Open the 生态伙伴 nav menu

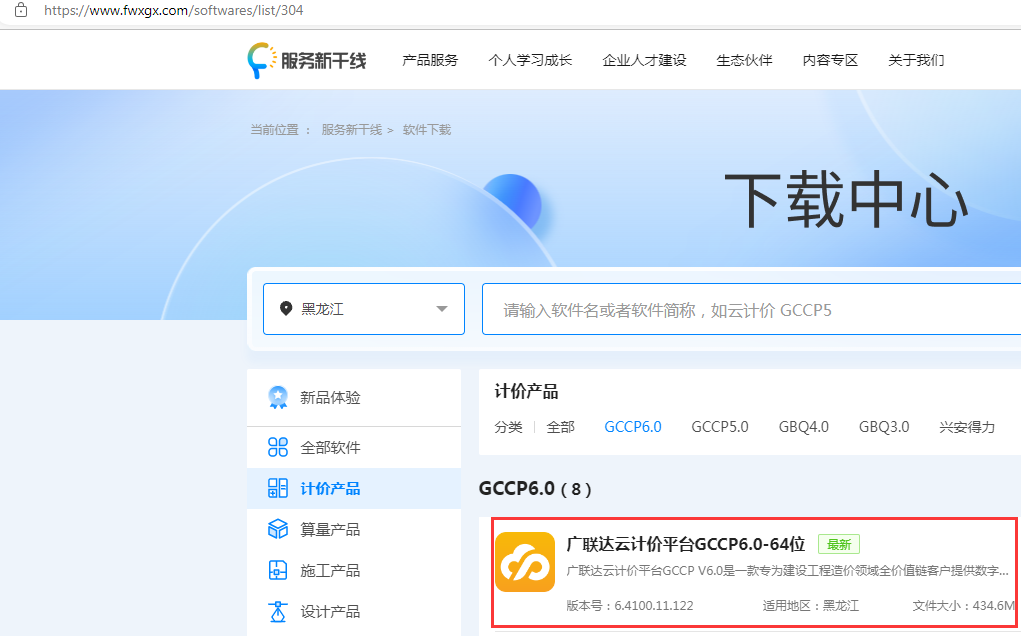pyautogui.click(x=744, y=61)
